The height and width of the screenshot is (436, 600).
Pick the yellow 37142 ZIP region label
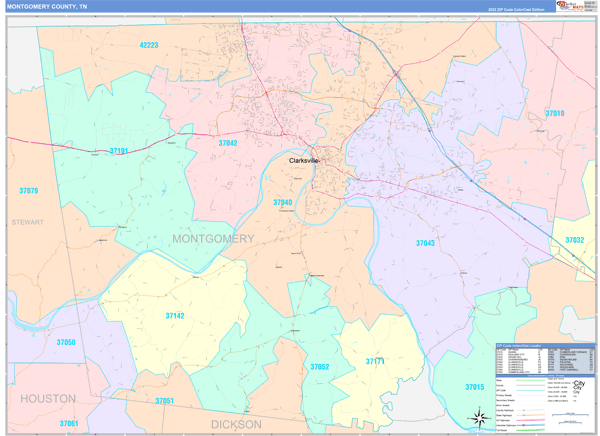175,316
